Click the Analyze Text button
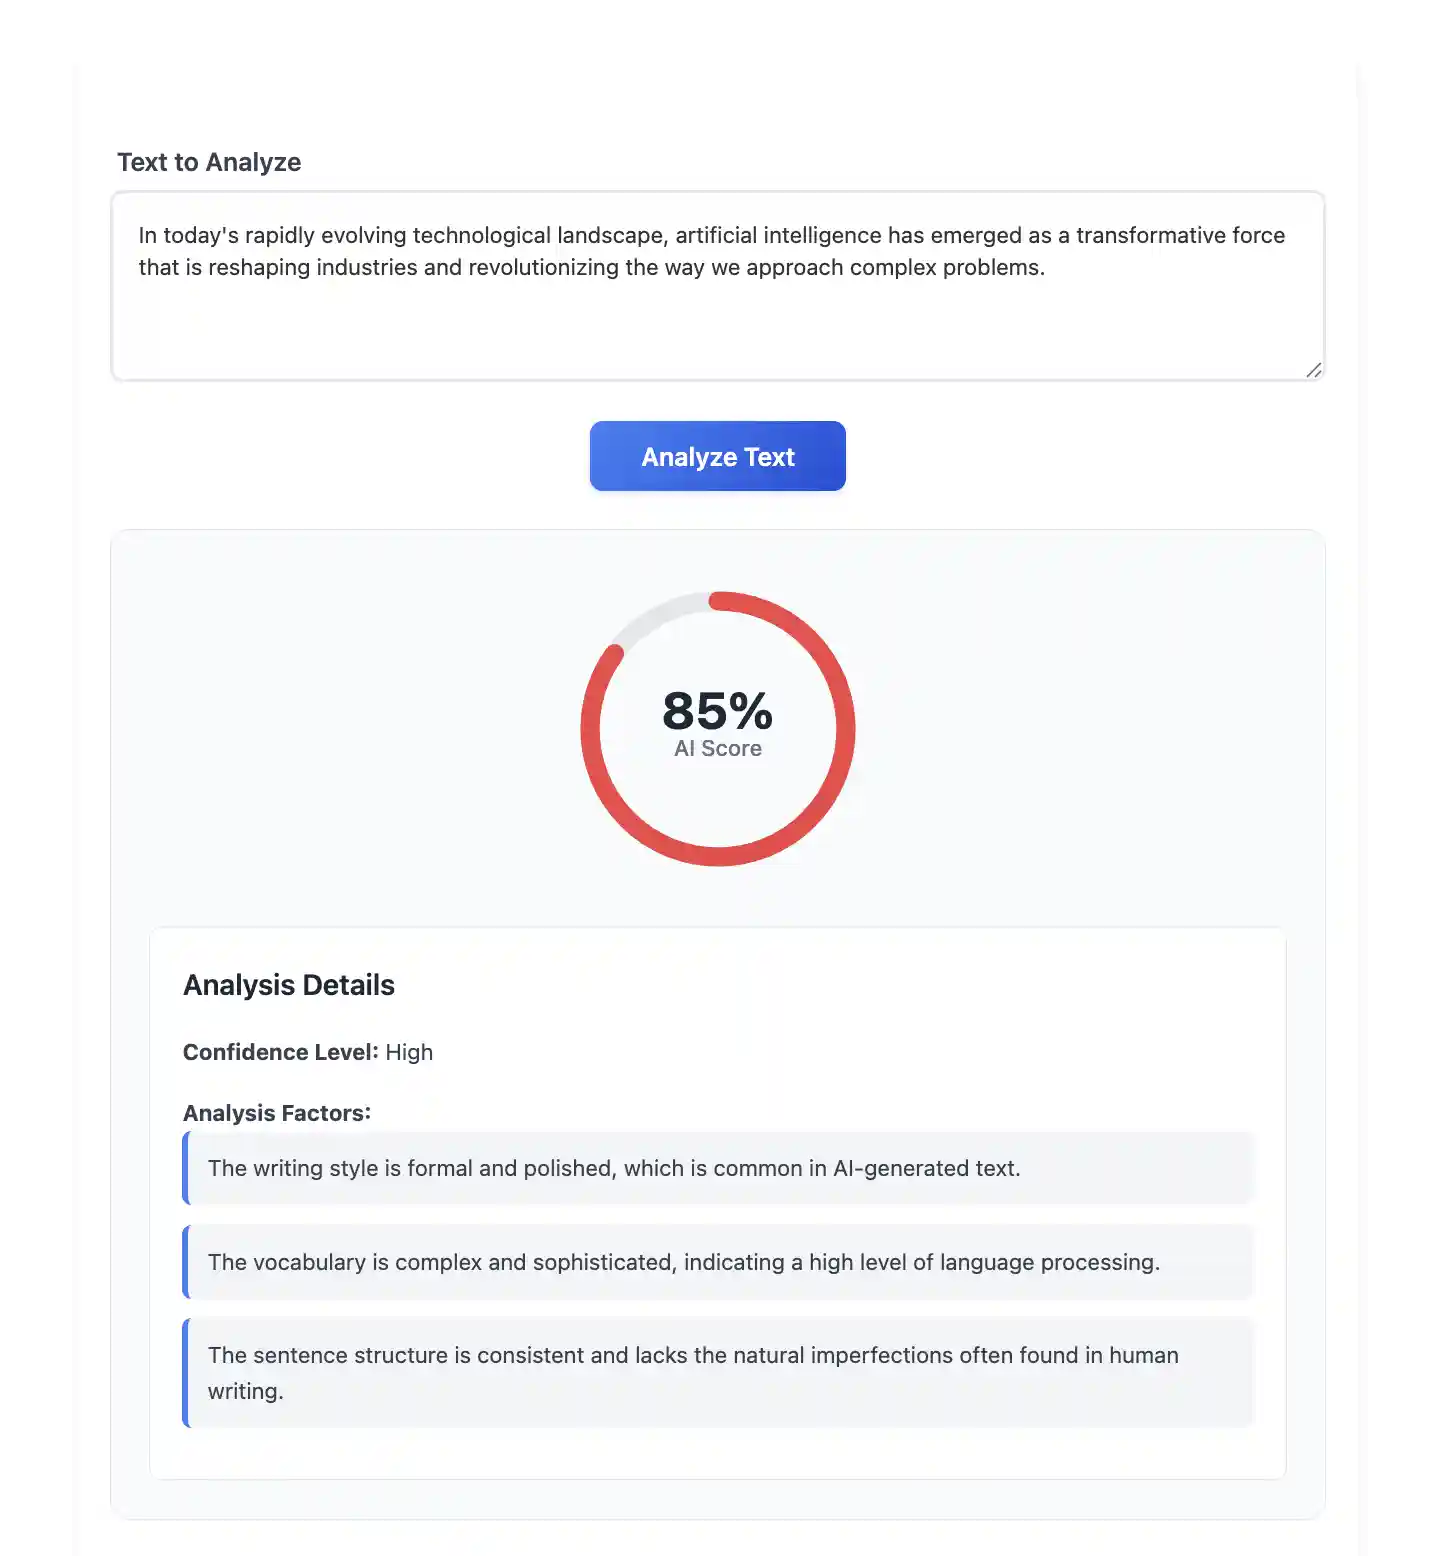 [716, 456]
